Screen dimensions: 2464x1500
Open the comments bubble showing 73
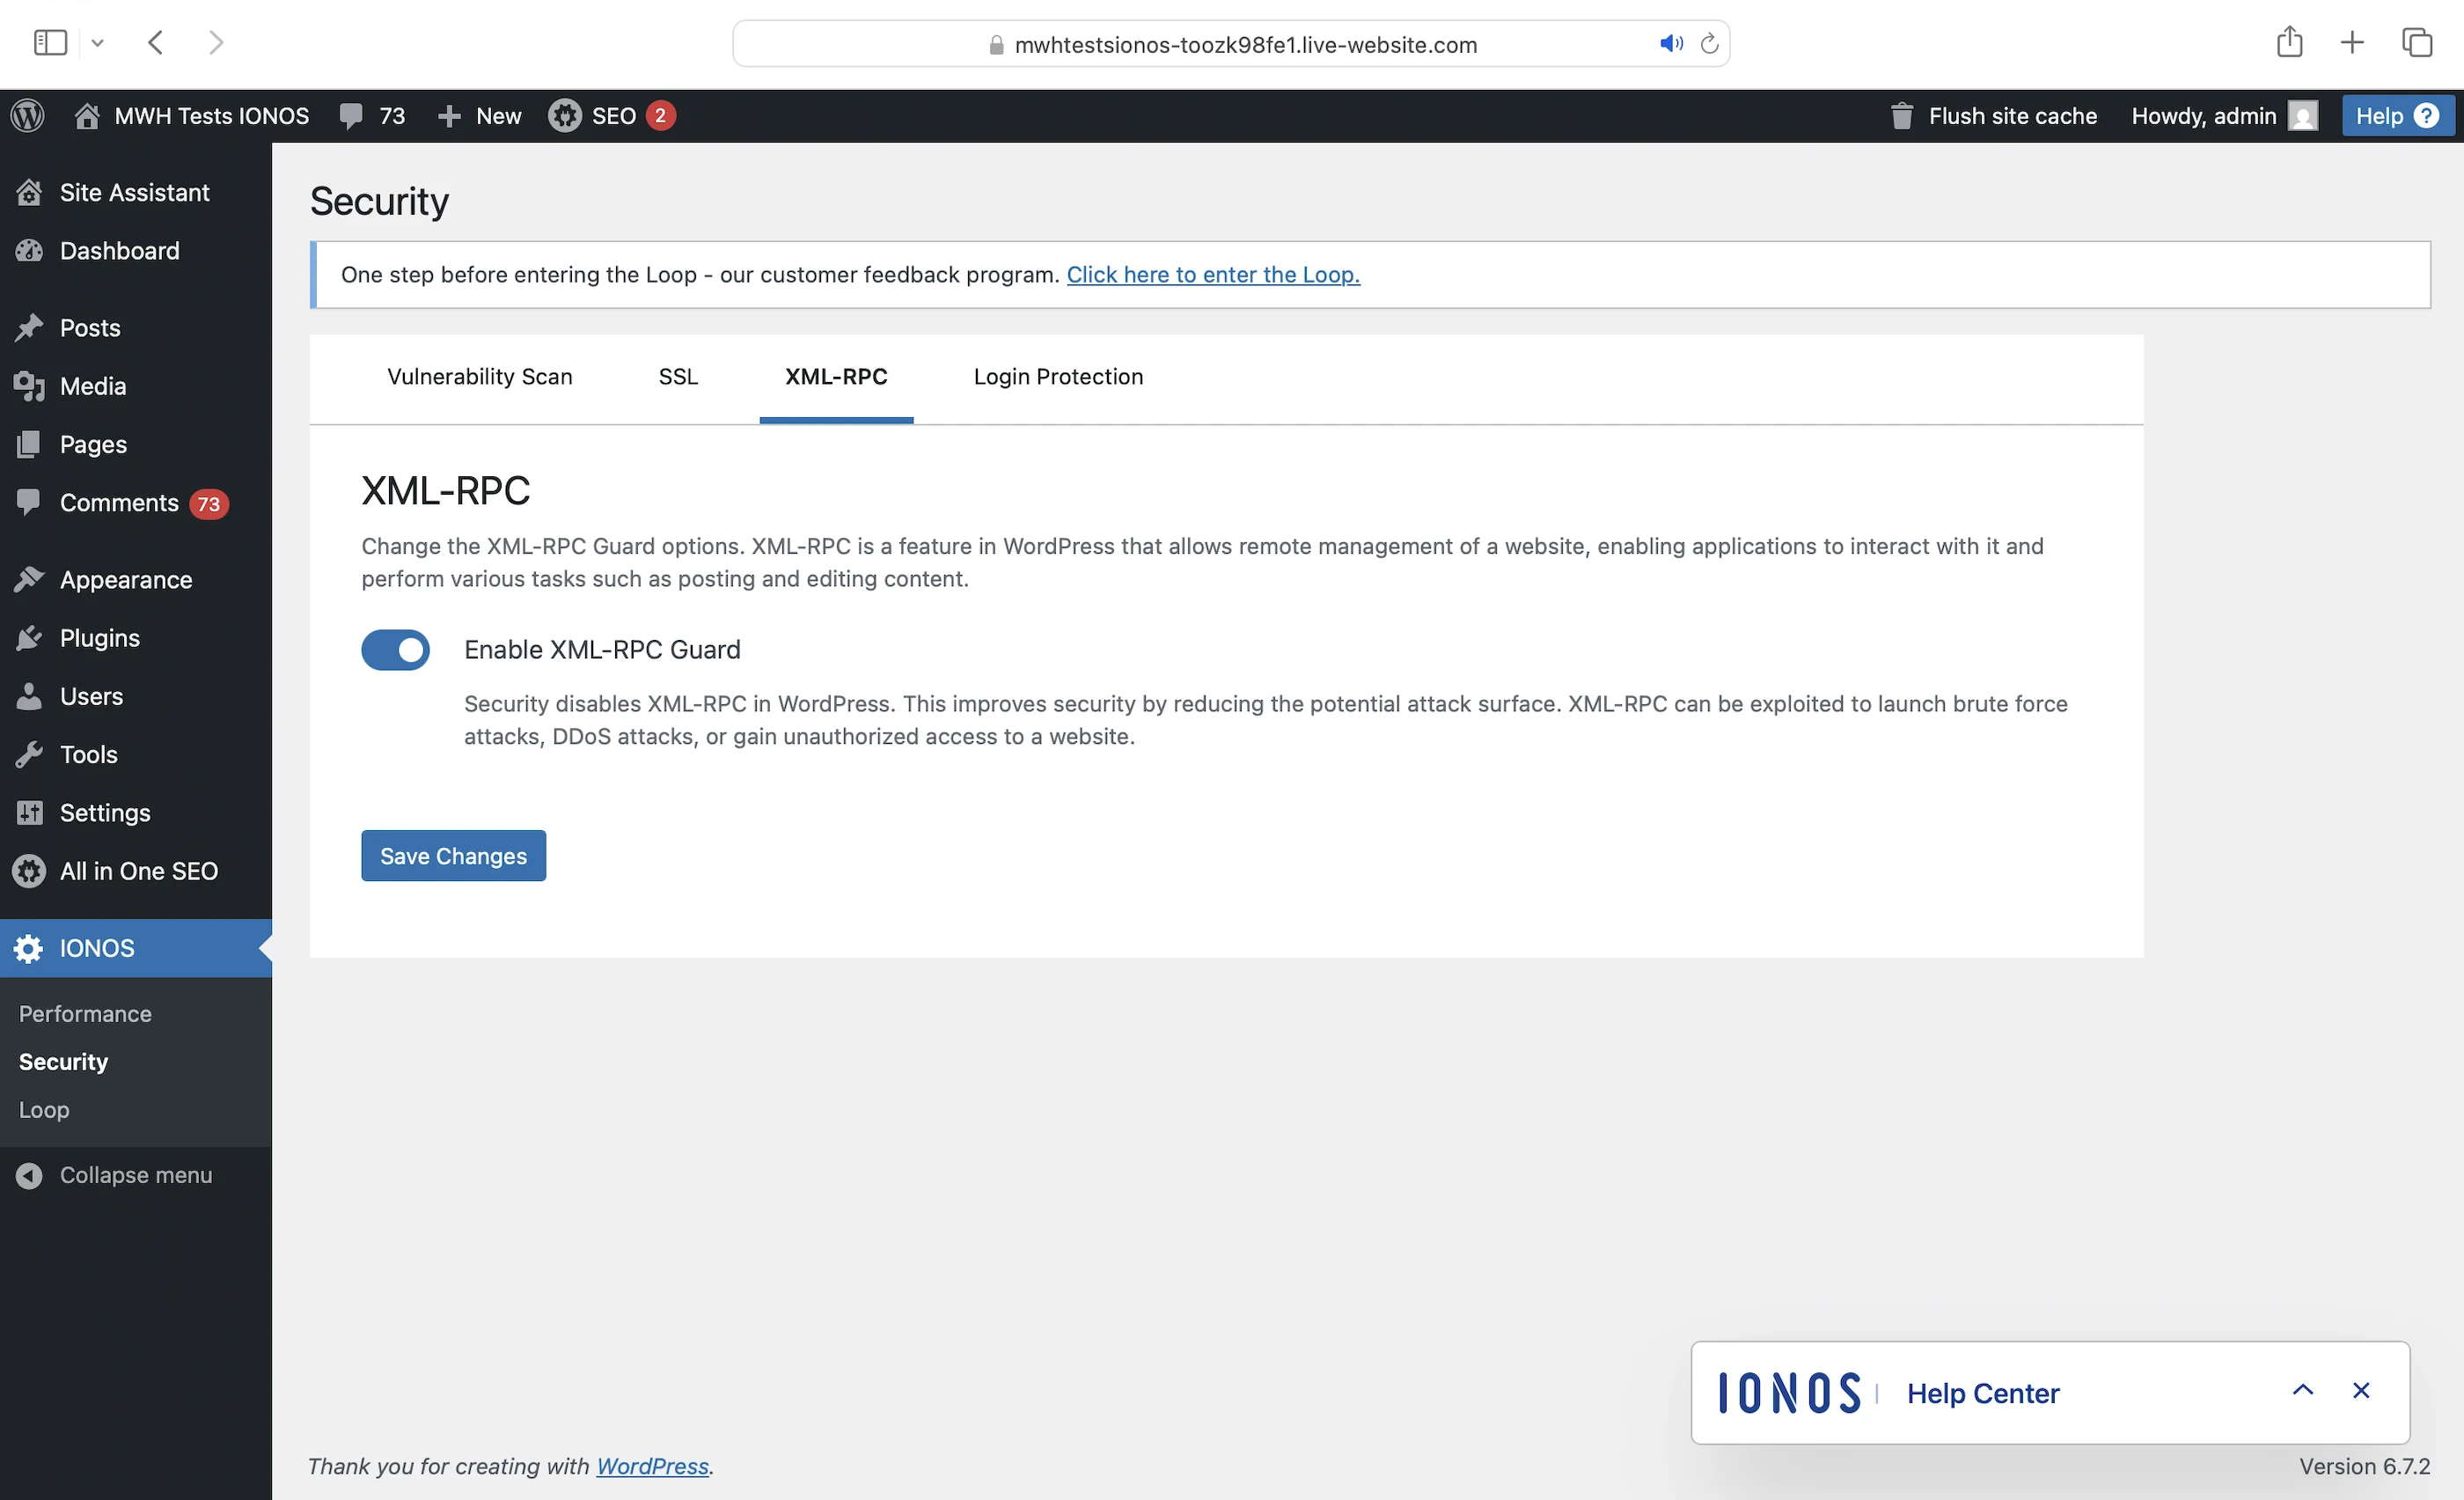pyautogui.click(x=371, y=116)
